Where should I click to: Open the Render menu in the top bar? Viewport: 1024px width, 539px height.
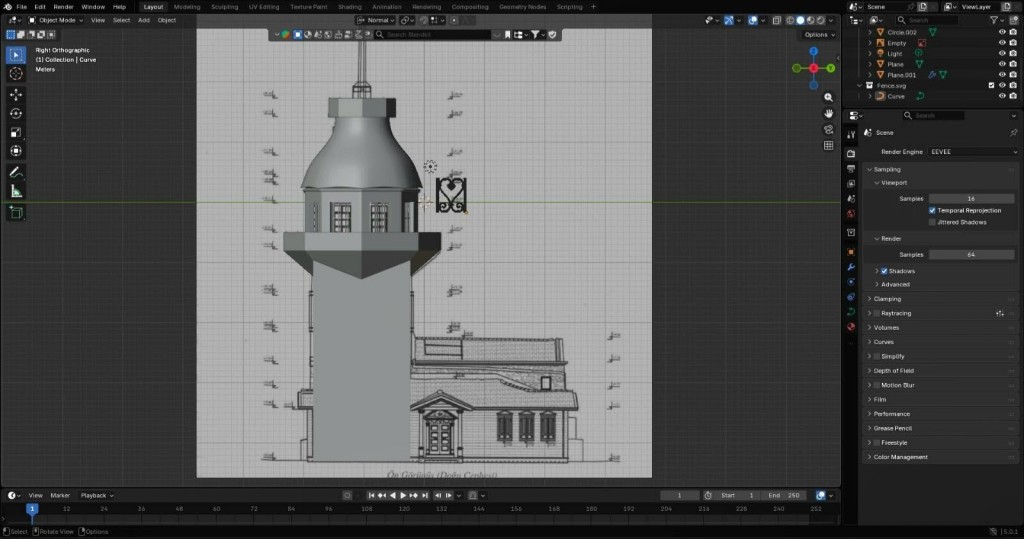63,7
